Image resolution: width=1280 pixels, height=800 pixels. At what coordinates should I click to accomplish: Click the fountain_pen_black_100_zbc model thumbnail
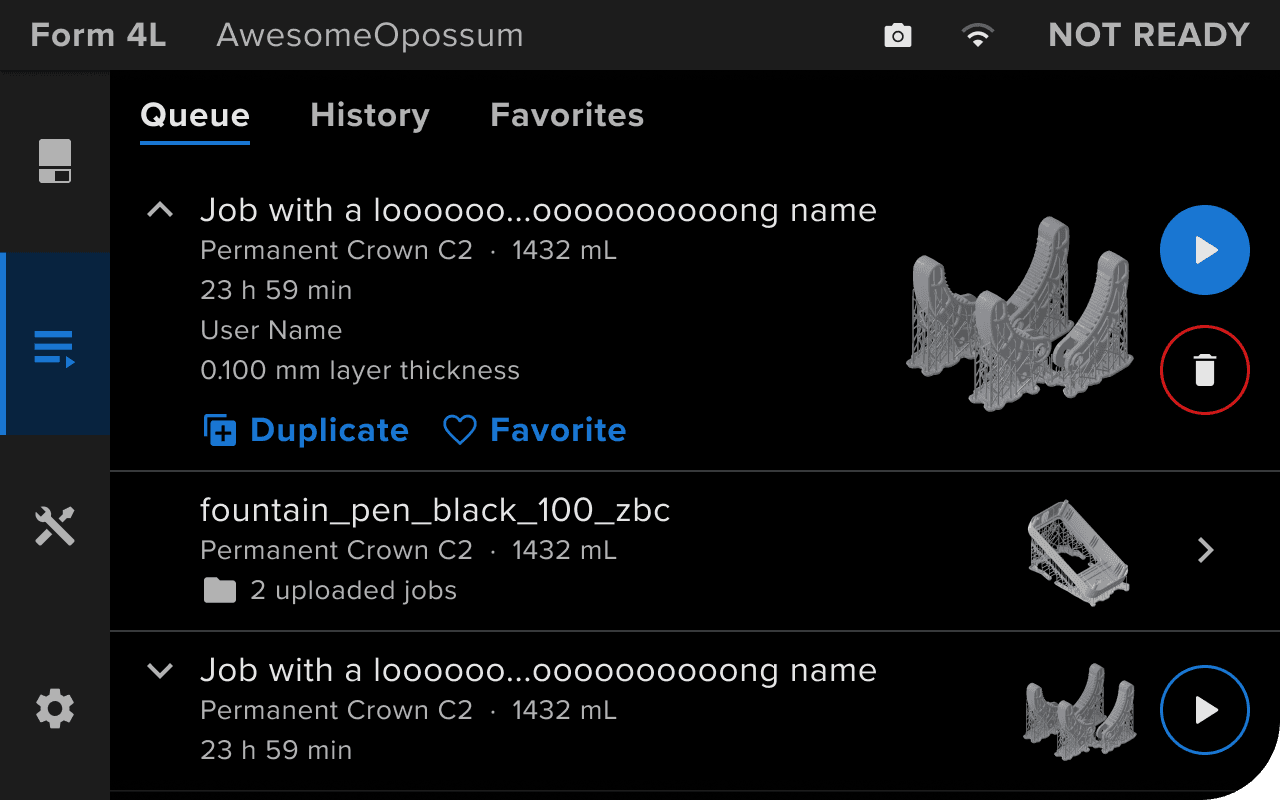click(1078, 551)
